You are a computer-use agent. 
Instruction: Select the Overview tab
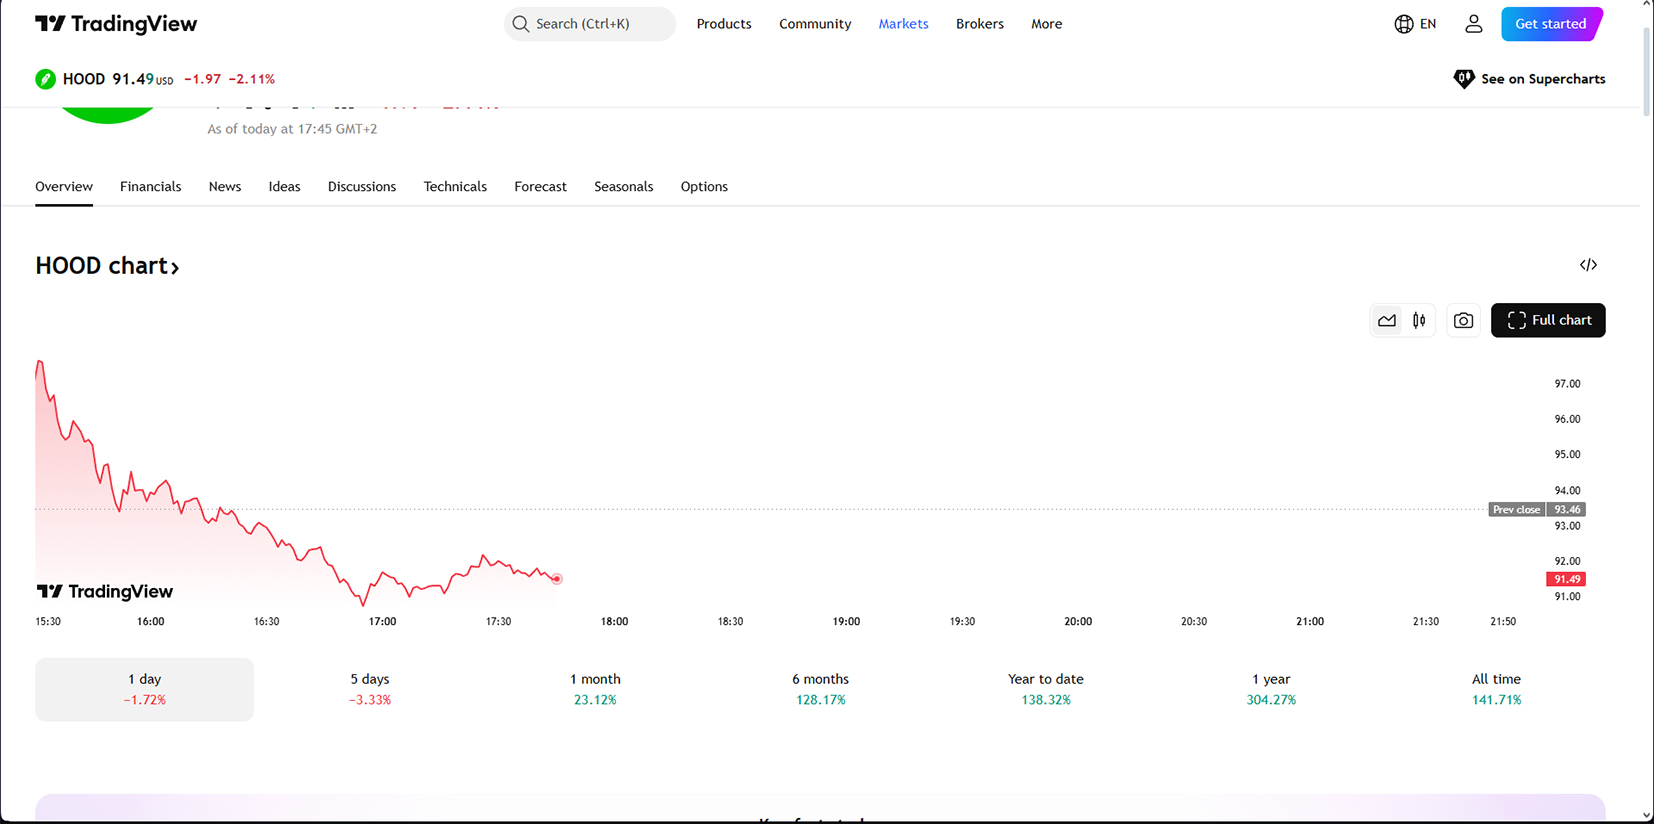point(64,187)
